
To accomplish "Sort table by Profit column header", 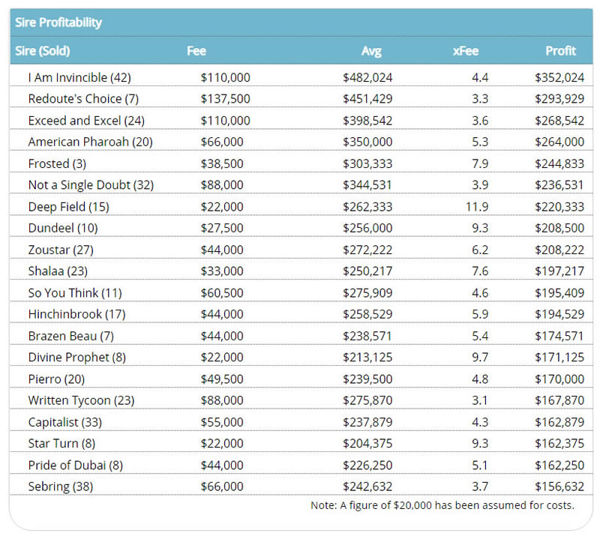I will tap(560, 50).
